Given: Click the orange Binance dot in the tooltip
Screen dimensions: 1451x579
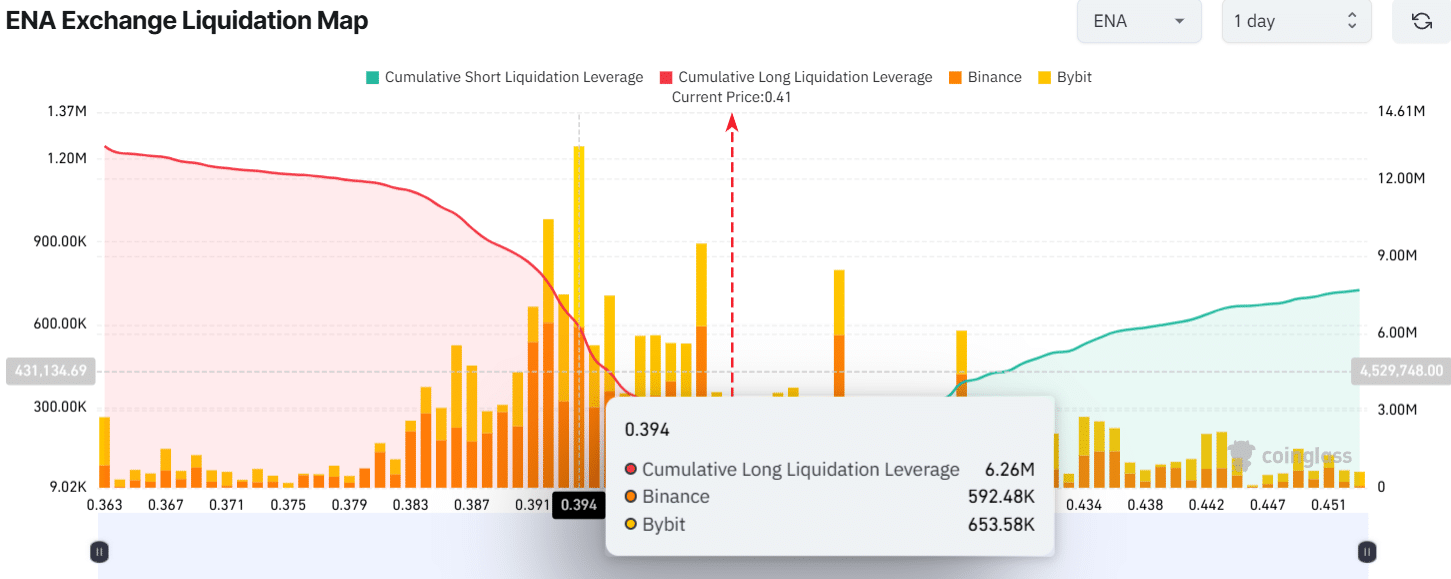Looking at the screenshot, I should coord(630,497).
